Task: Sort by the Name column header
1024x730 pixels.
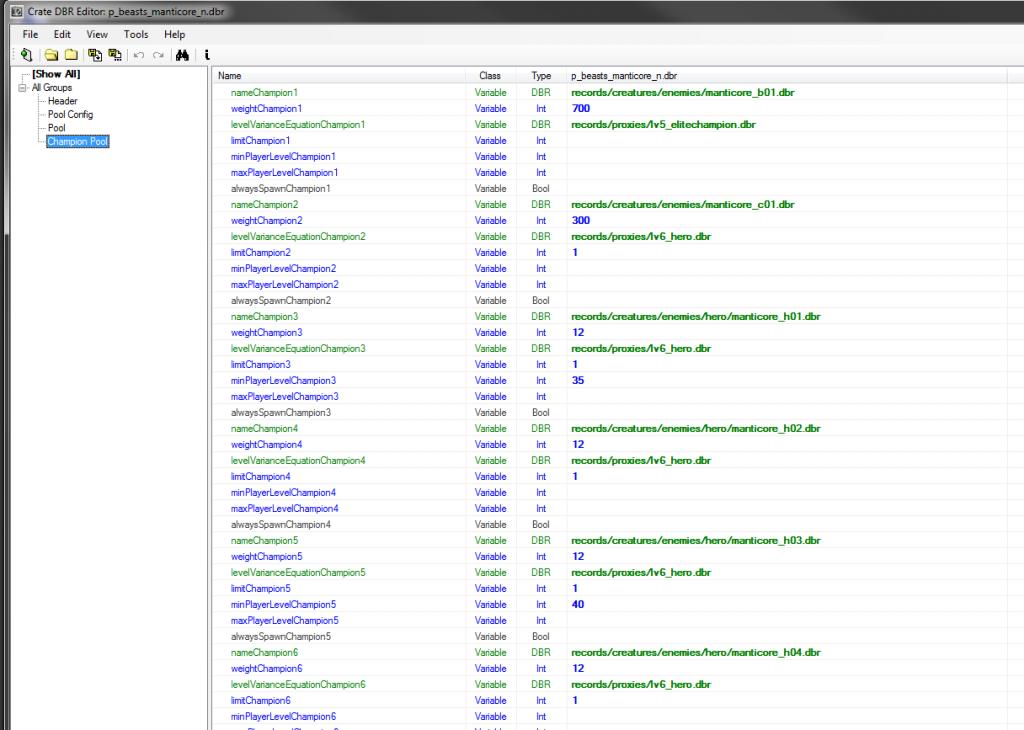Action: point(340,76)
